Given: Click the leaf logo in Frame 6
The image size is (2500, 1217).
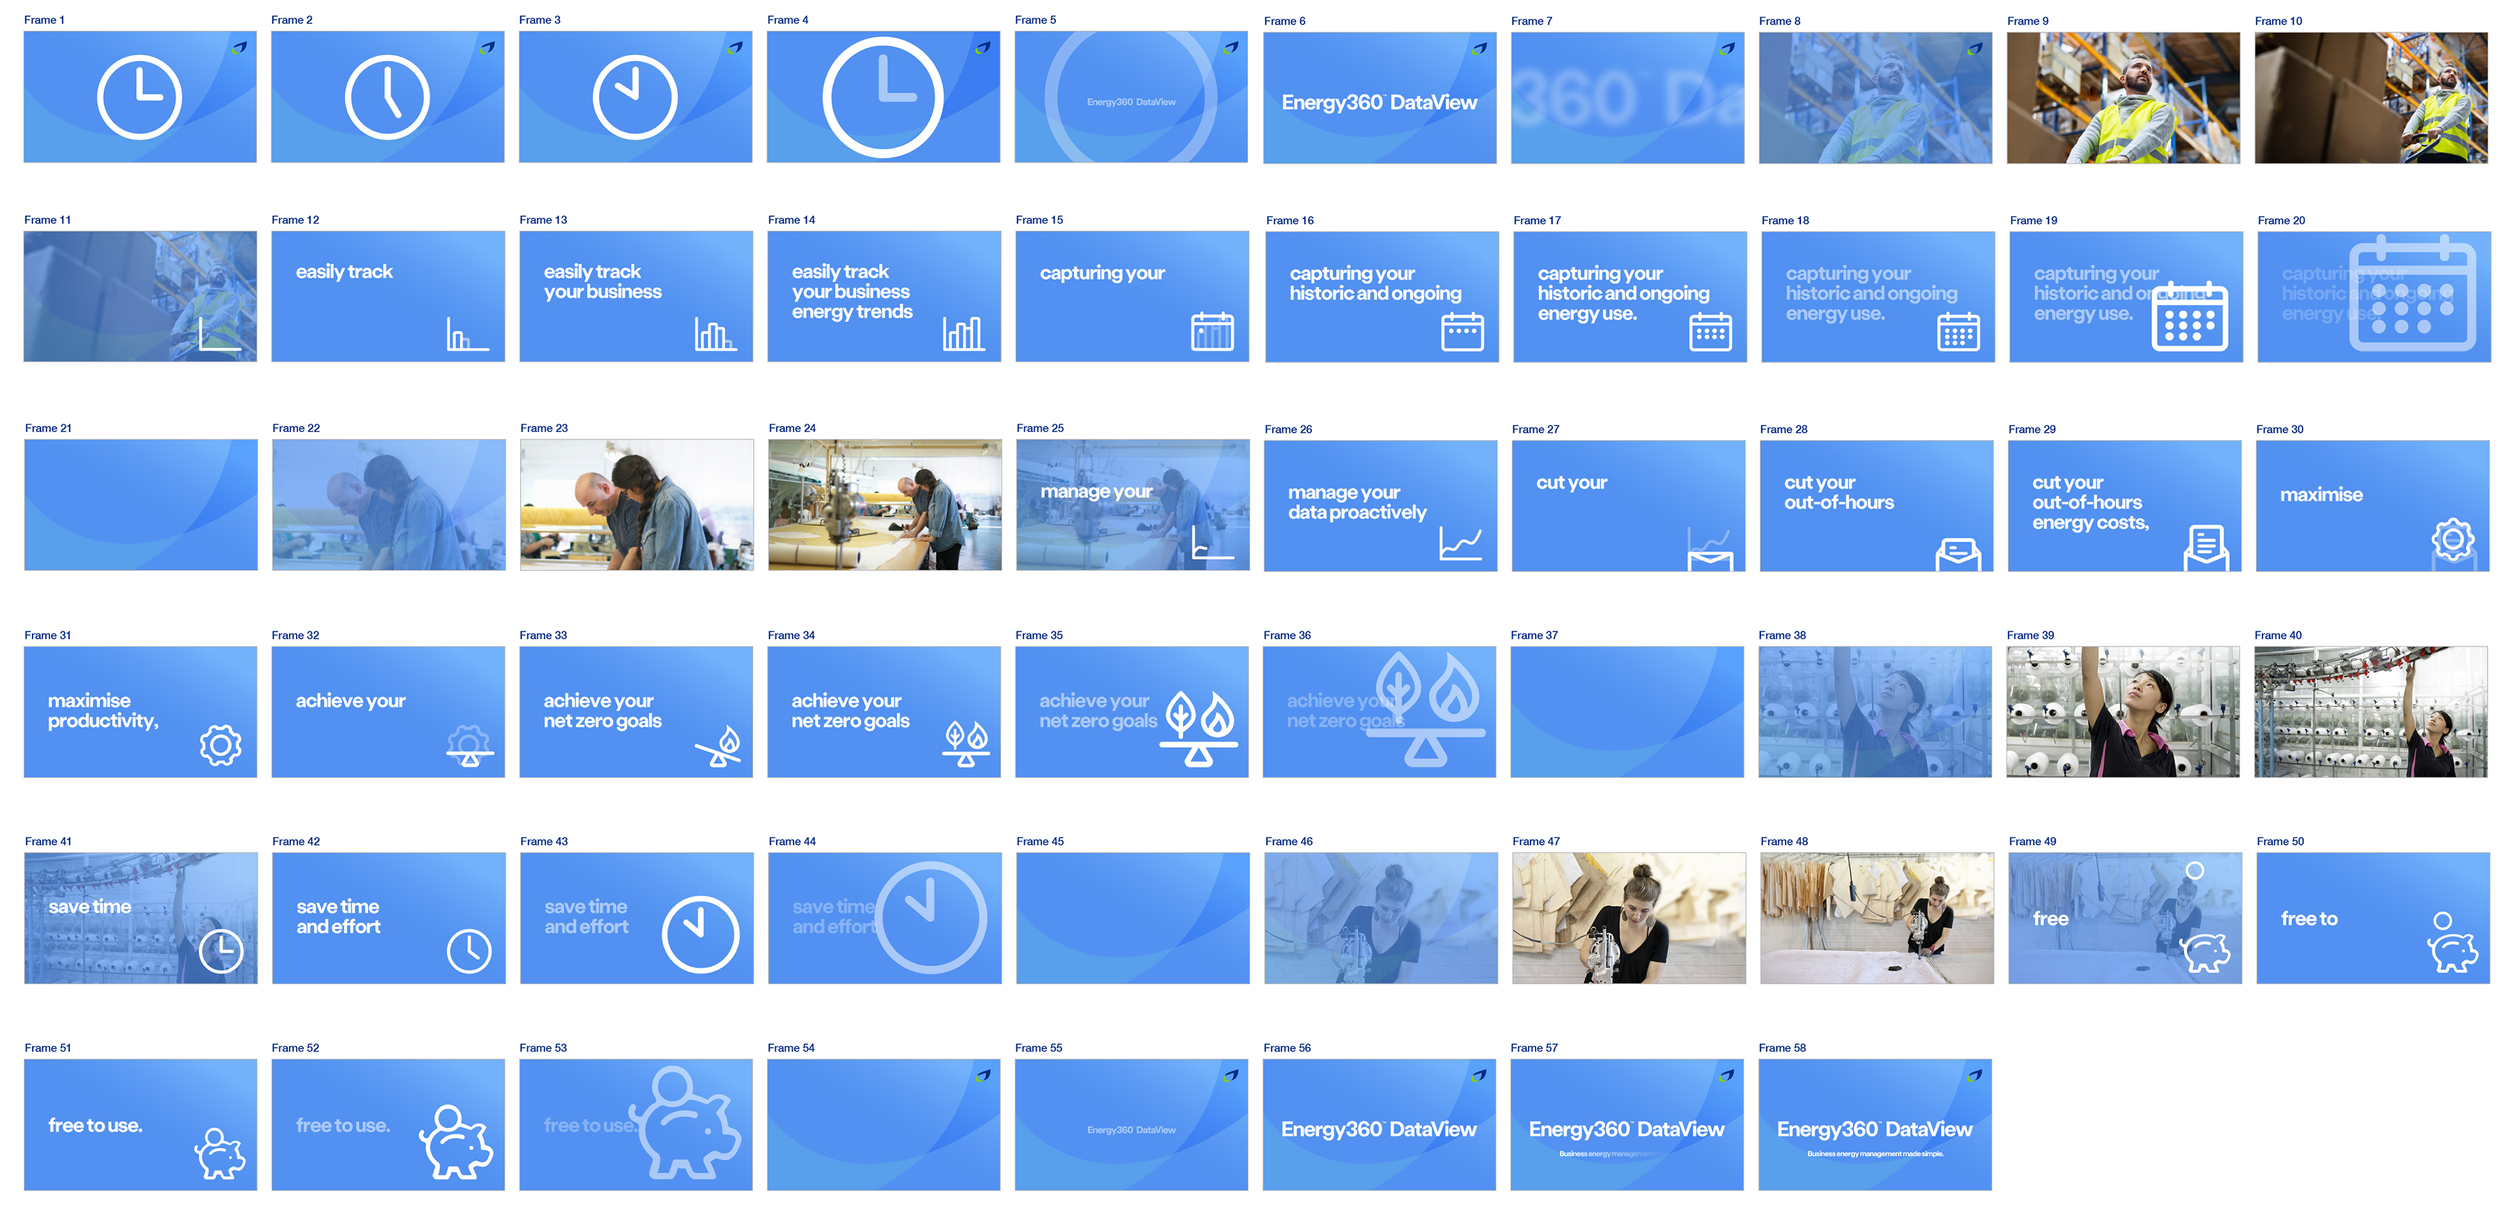Looking at the screenshot, I should pos(1478,48).
